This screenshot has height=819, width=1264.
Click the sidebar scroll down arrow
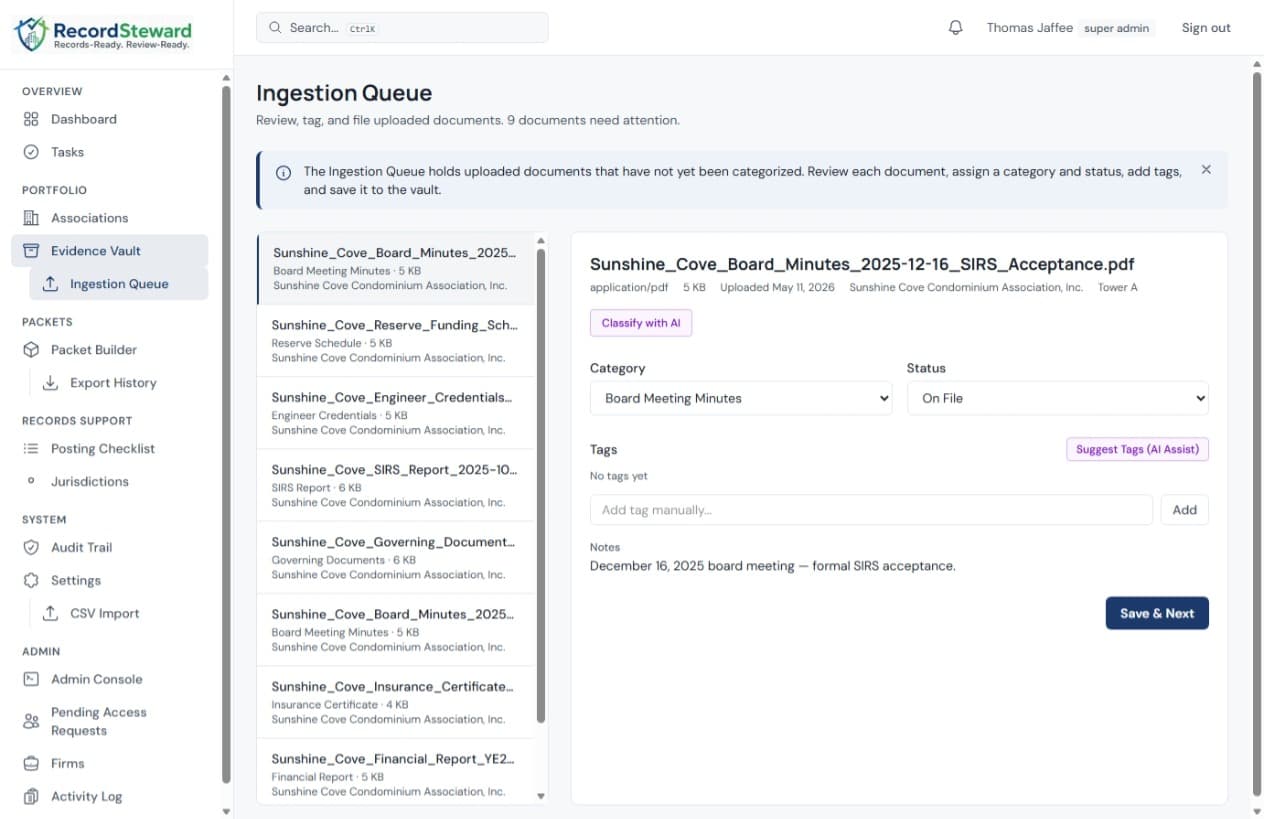226,811
